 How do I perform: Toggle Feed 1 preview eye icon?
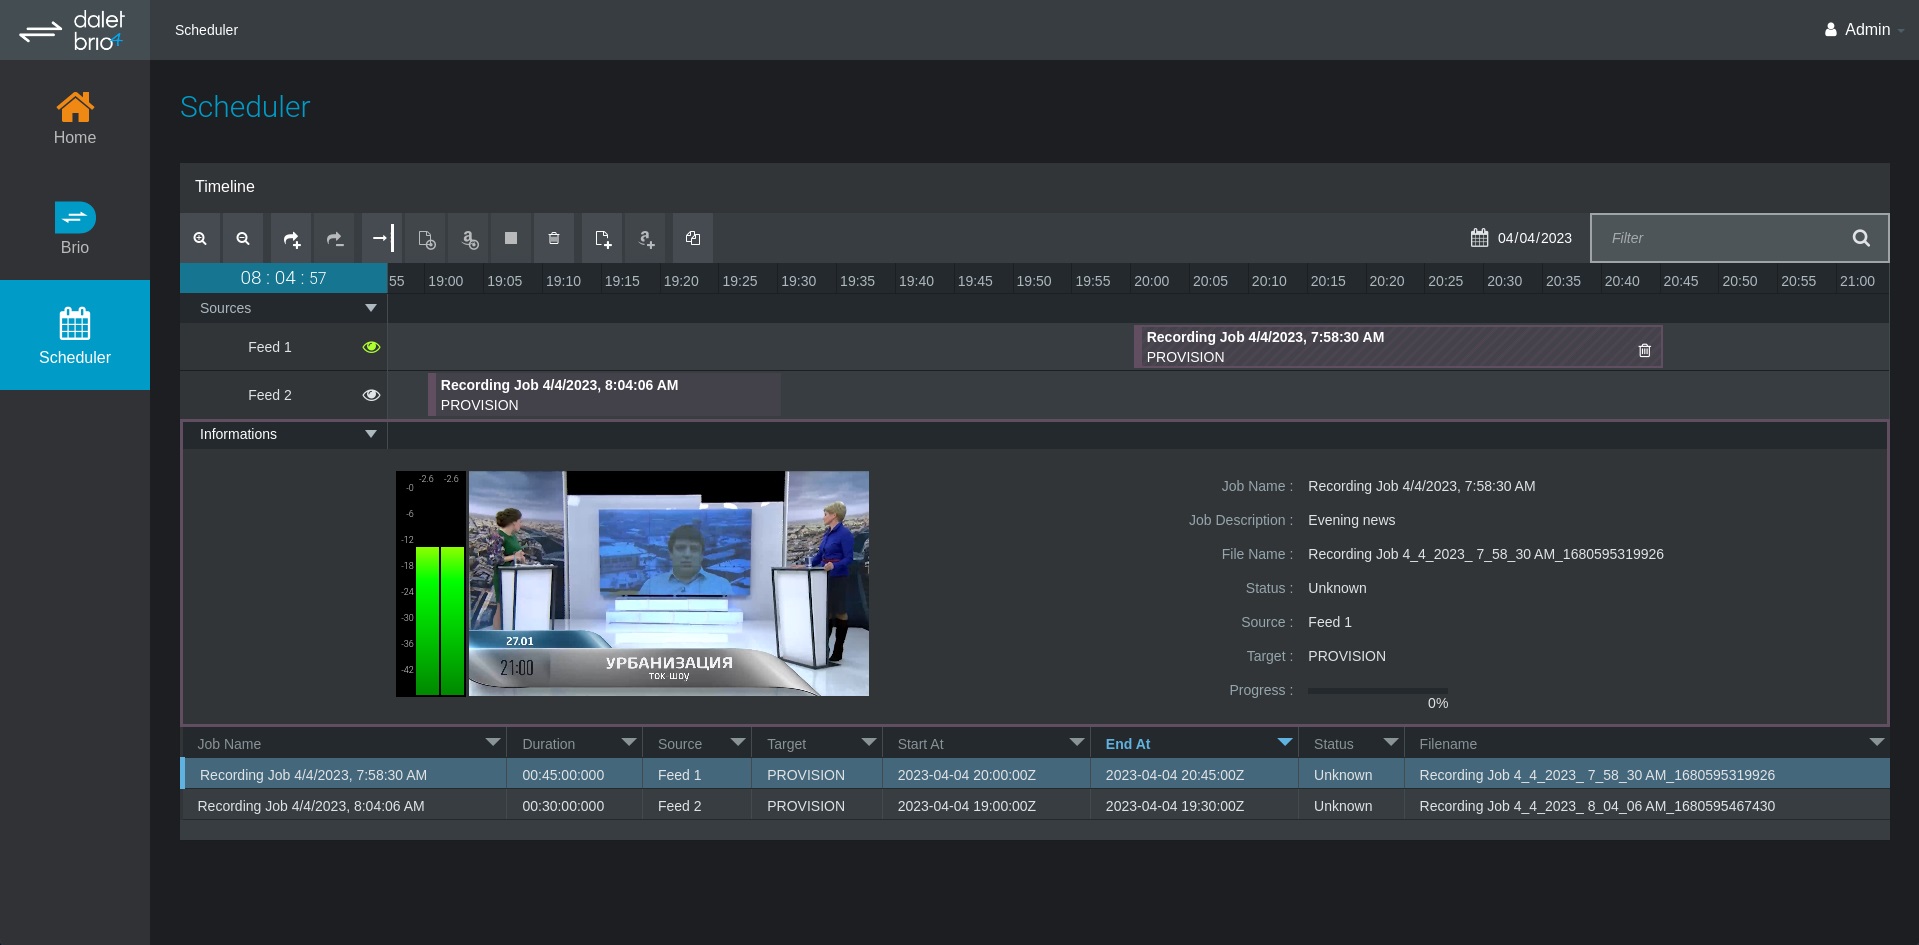pos(371,347)
